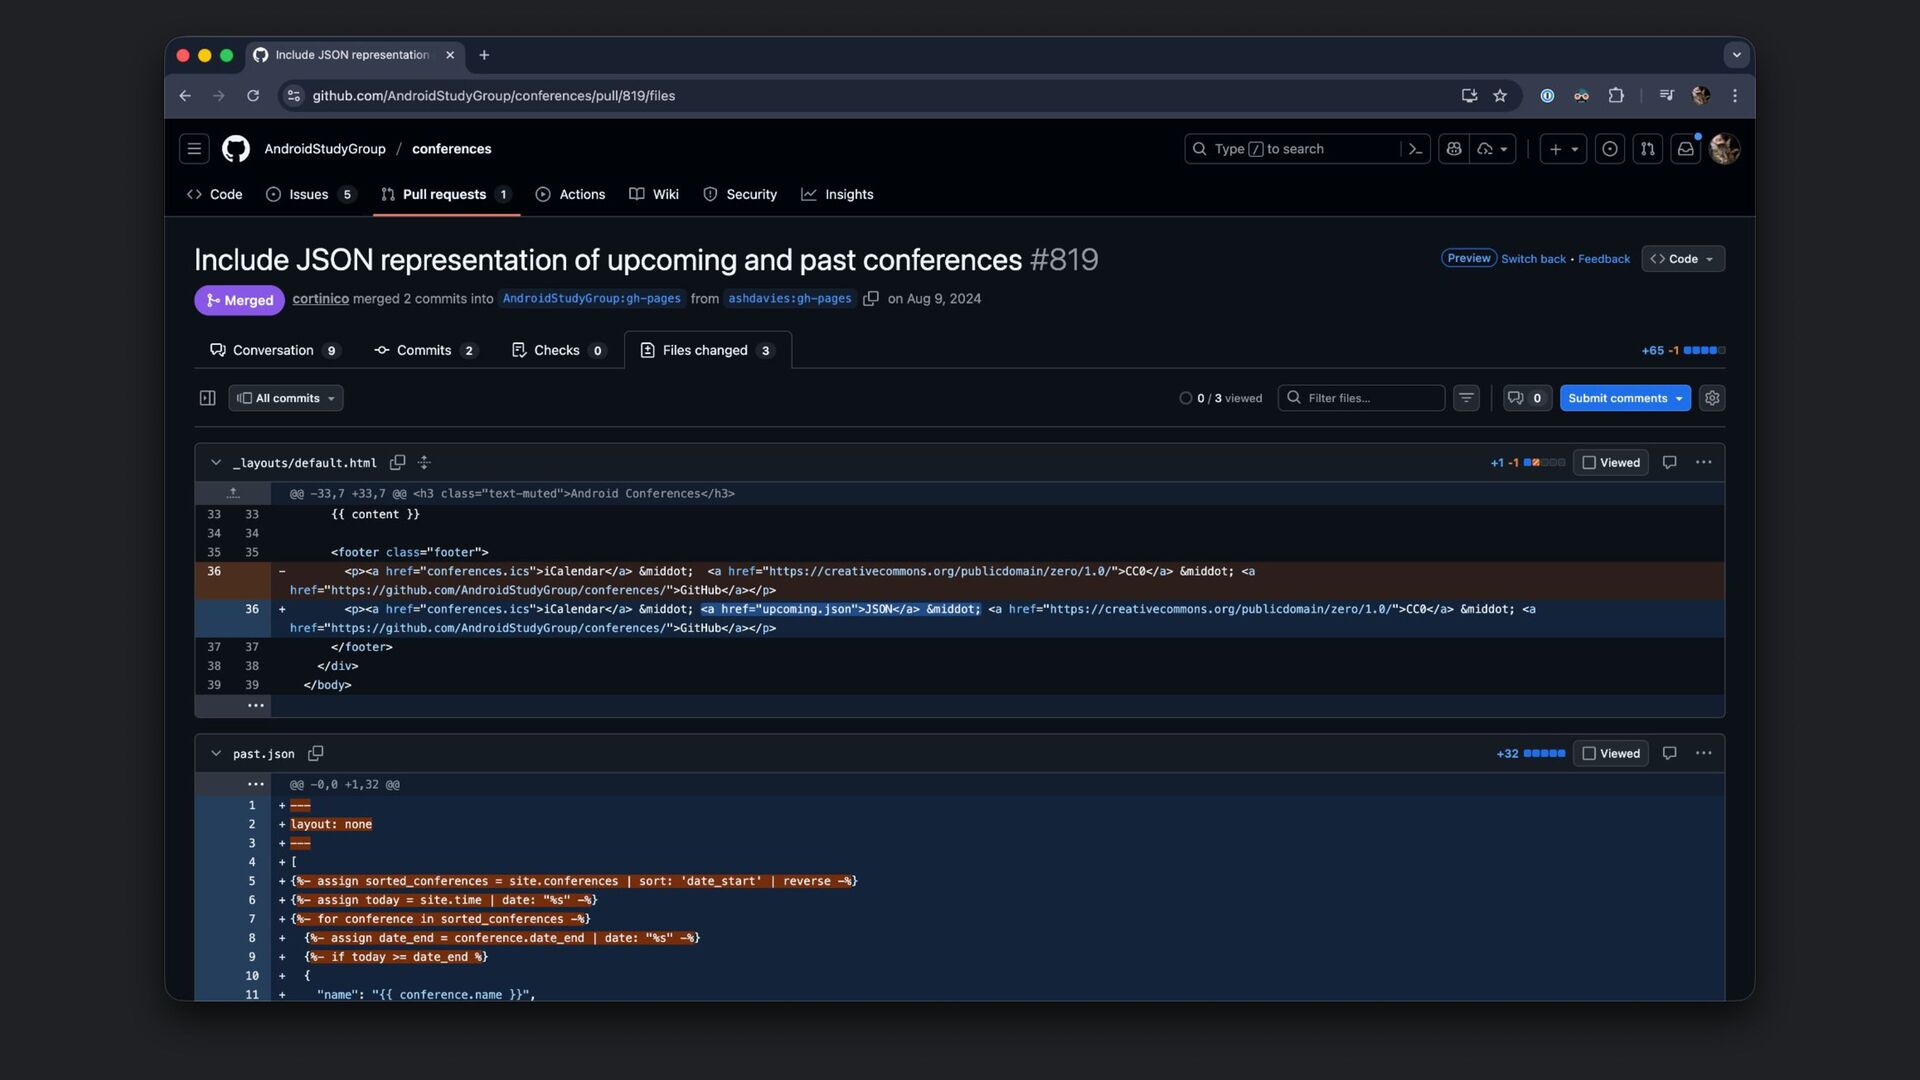Viewport: 1920px width, 1080px height.
Task: Mark past.json as Viewed
Action: (1610, 753)
